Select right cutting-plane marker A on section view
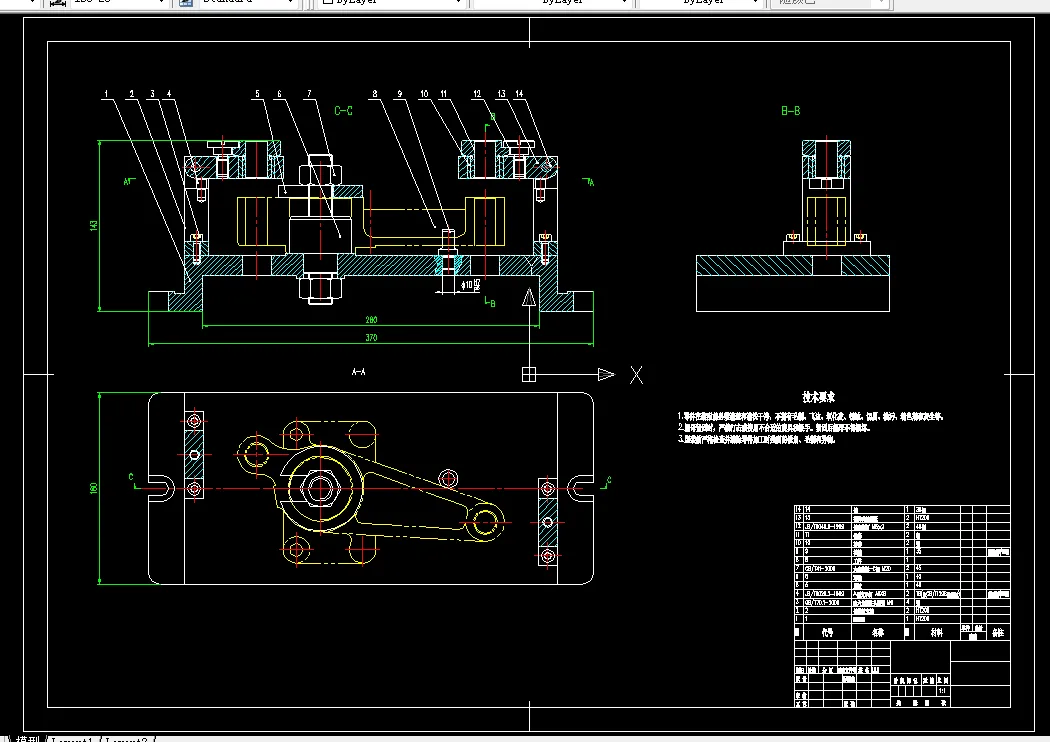The width and height of the screenshot is (1050, 742). (x=589, y=181)
